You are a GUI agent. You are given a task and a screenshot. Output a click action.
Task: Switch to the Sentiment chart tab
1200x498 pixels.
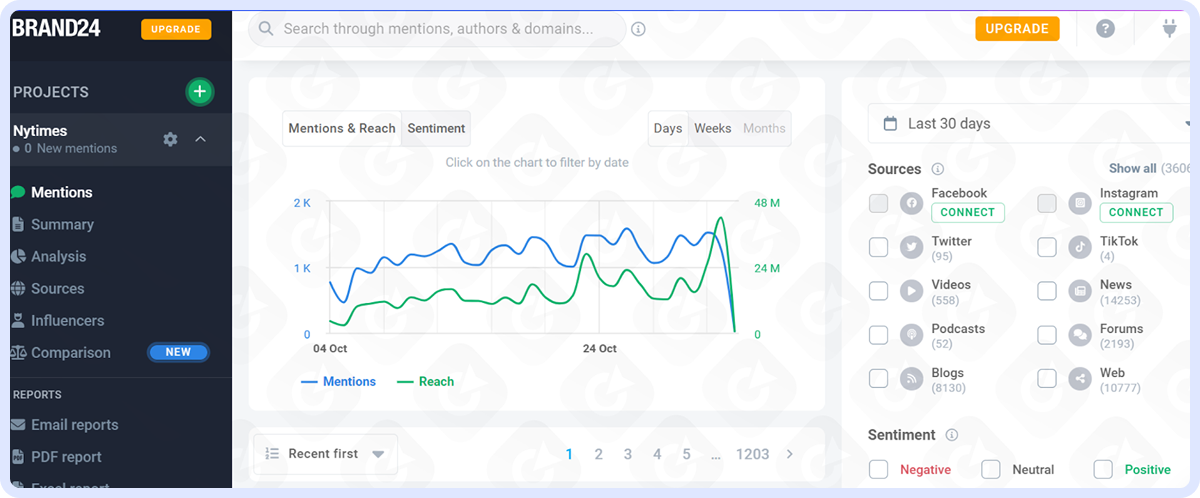pos(436,128)
